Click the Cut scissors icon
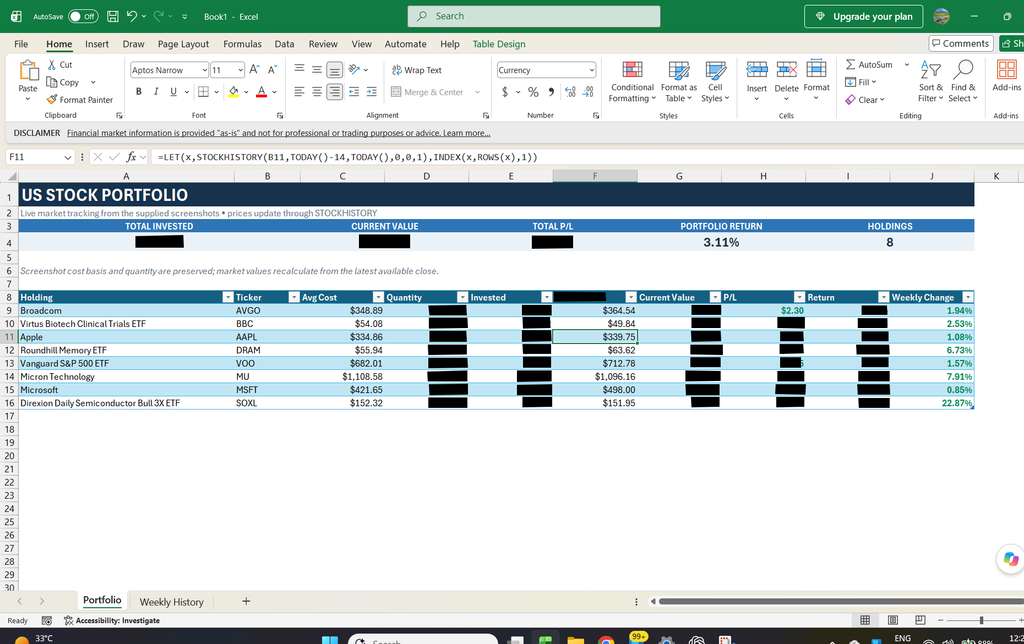This screenshot has width=1024, height=644. [52, 65]
